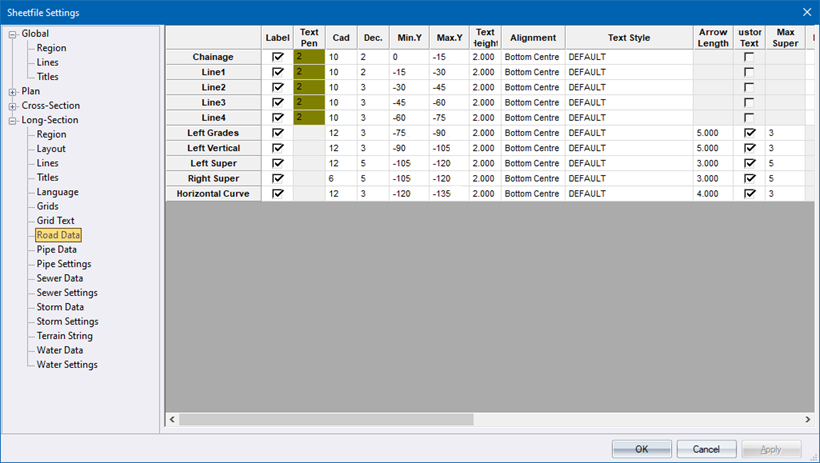Collapse the Global tree node
The height and width of the screenshot is (463, 820).
click(x=13, y=34)
